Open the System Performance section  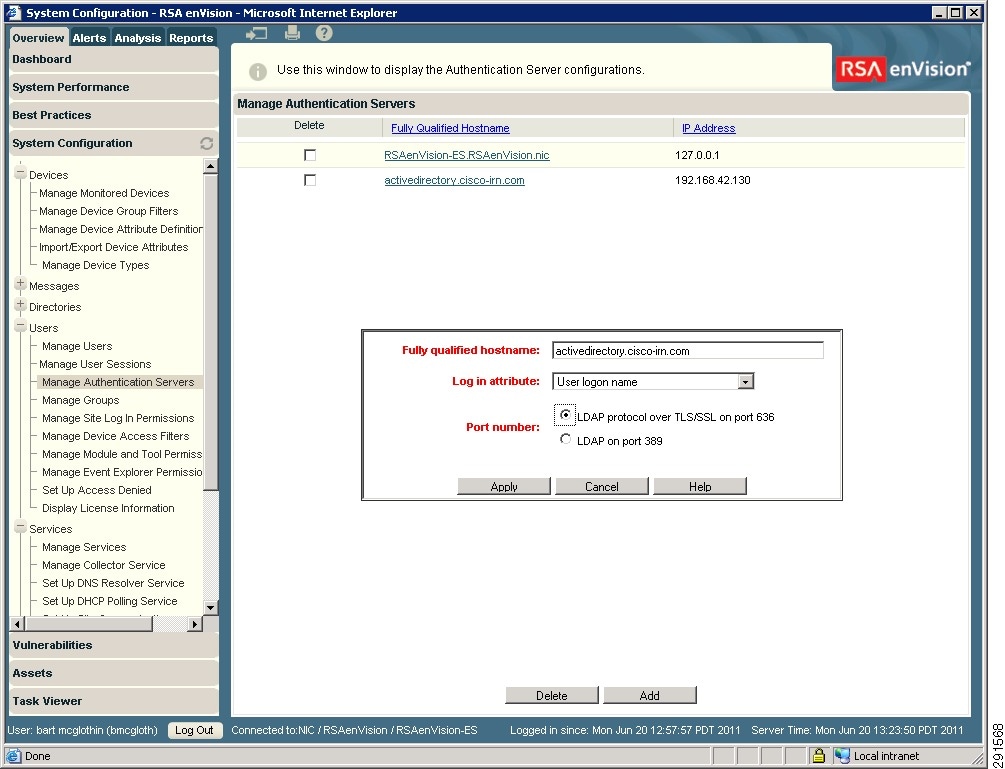click(114, 87)
